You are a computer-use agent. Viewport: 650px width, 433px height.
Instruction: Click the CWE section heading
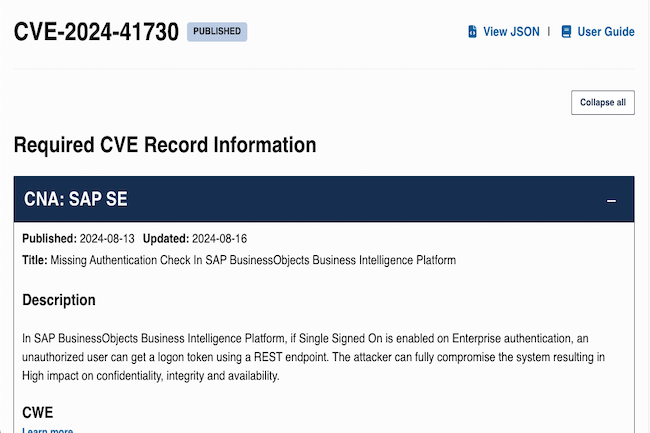coord(39,411)
